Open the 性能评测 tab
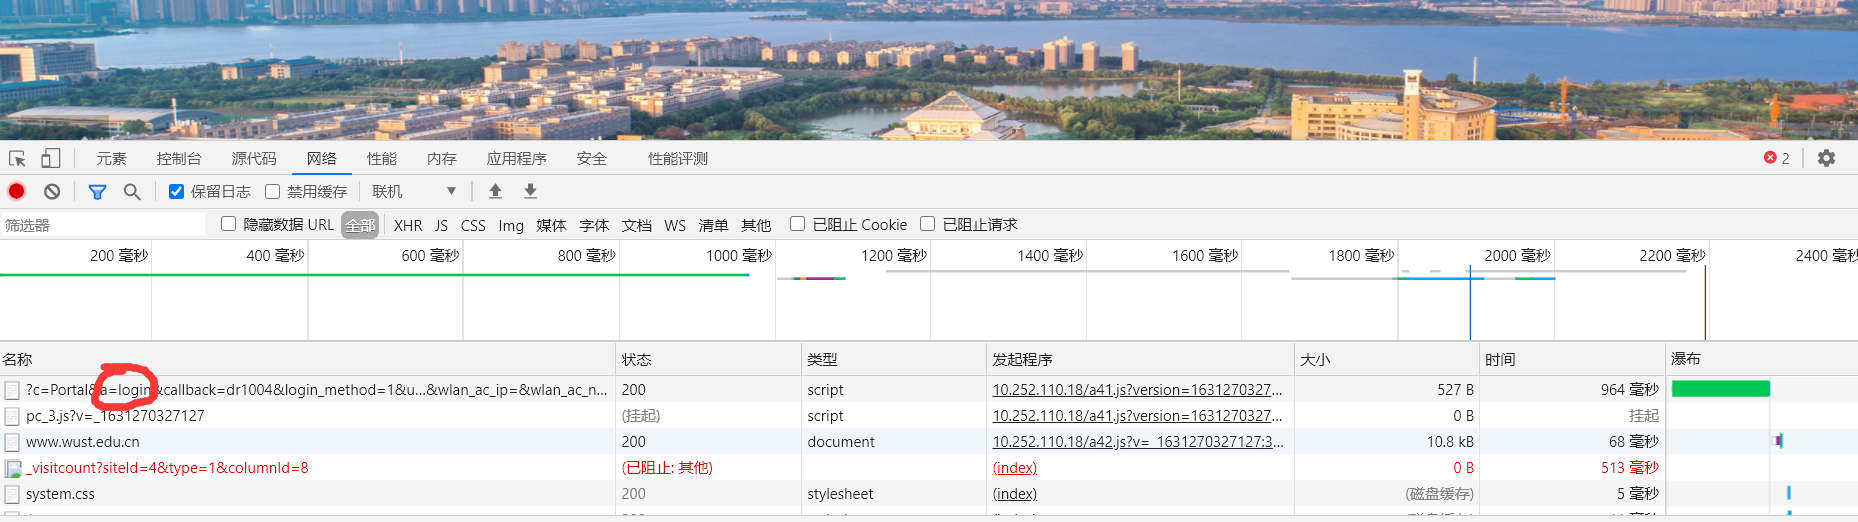 pos(678,158)
